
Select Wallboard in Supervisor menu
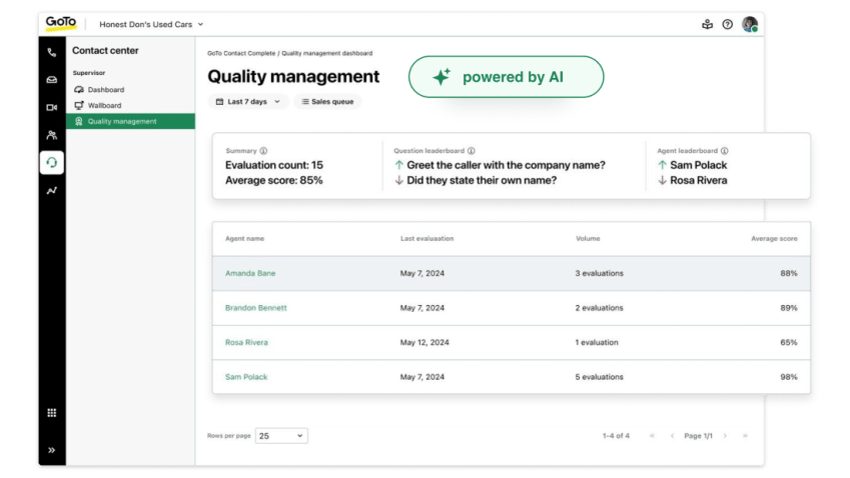[x=104, y=105]
